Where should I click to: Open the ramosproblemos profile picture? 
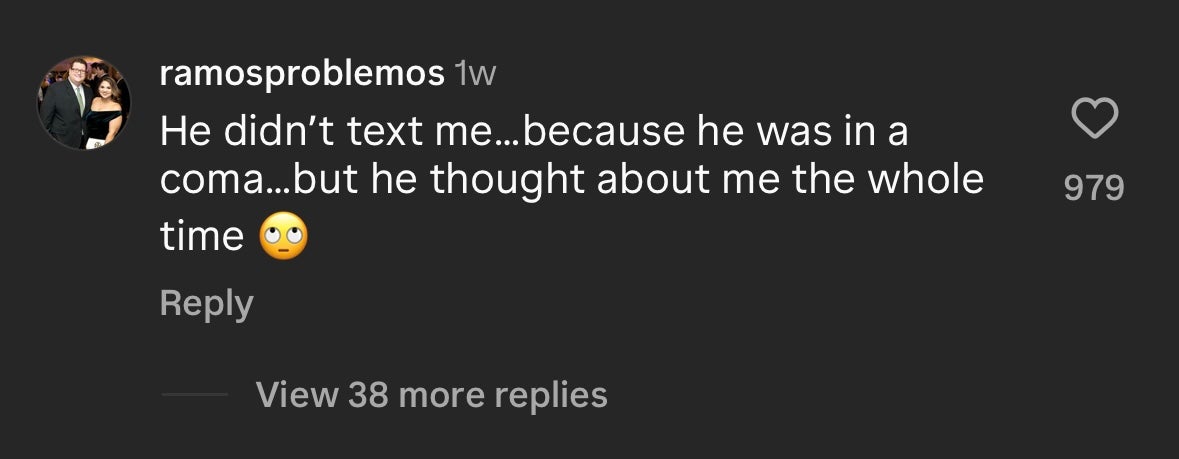click(x=84, y=103)
